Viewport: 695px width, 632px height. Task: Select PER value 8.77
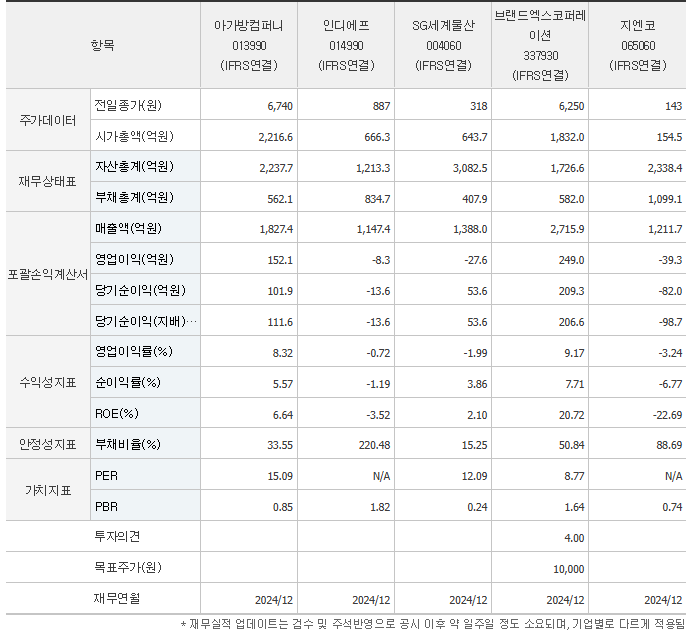point(574,476)
